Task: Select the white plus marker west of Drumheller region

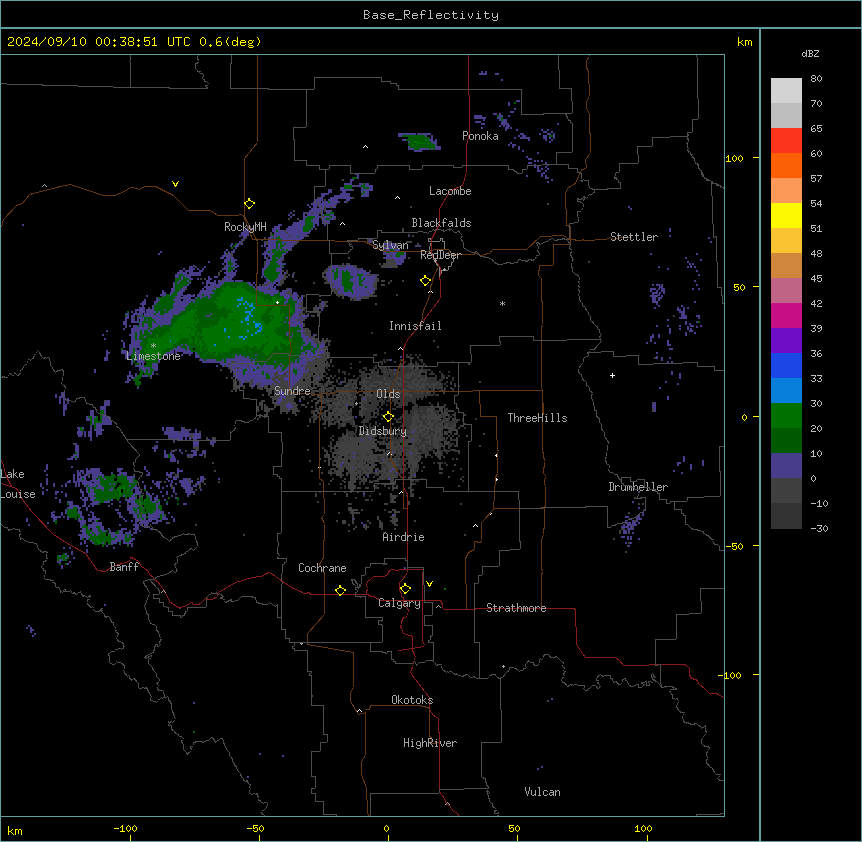Action: click(612, 375)
